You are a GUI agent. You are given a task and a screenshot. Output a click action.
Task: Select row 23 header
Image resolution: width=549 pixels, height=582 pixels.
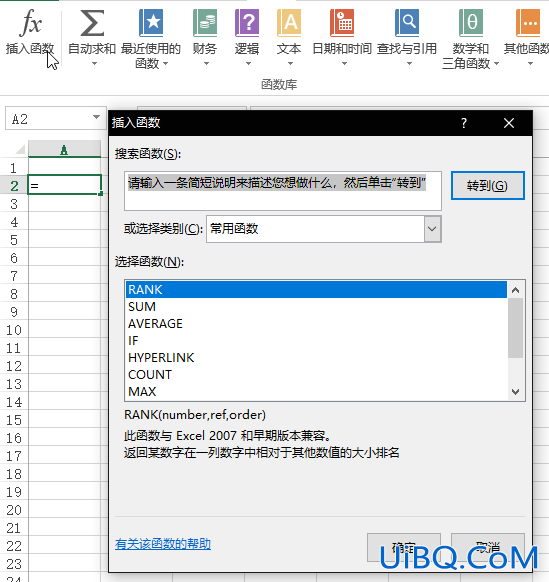14,564
